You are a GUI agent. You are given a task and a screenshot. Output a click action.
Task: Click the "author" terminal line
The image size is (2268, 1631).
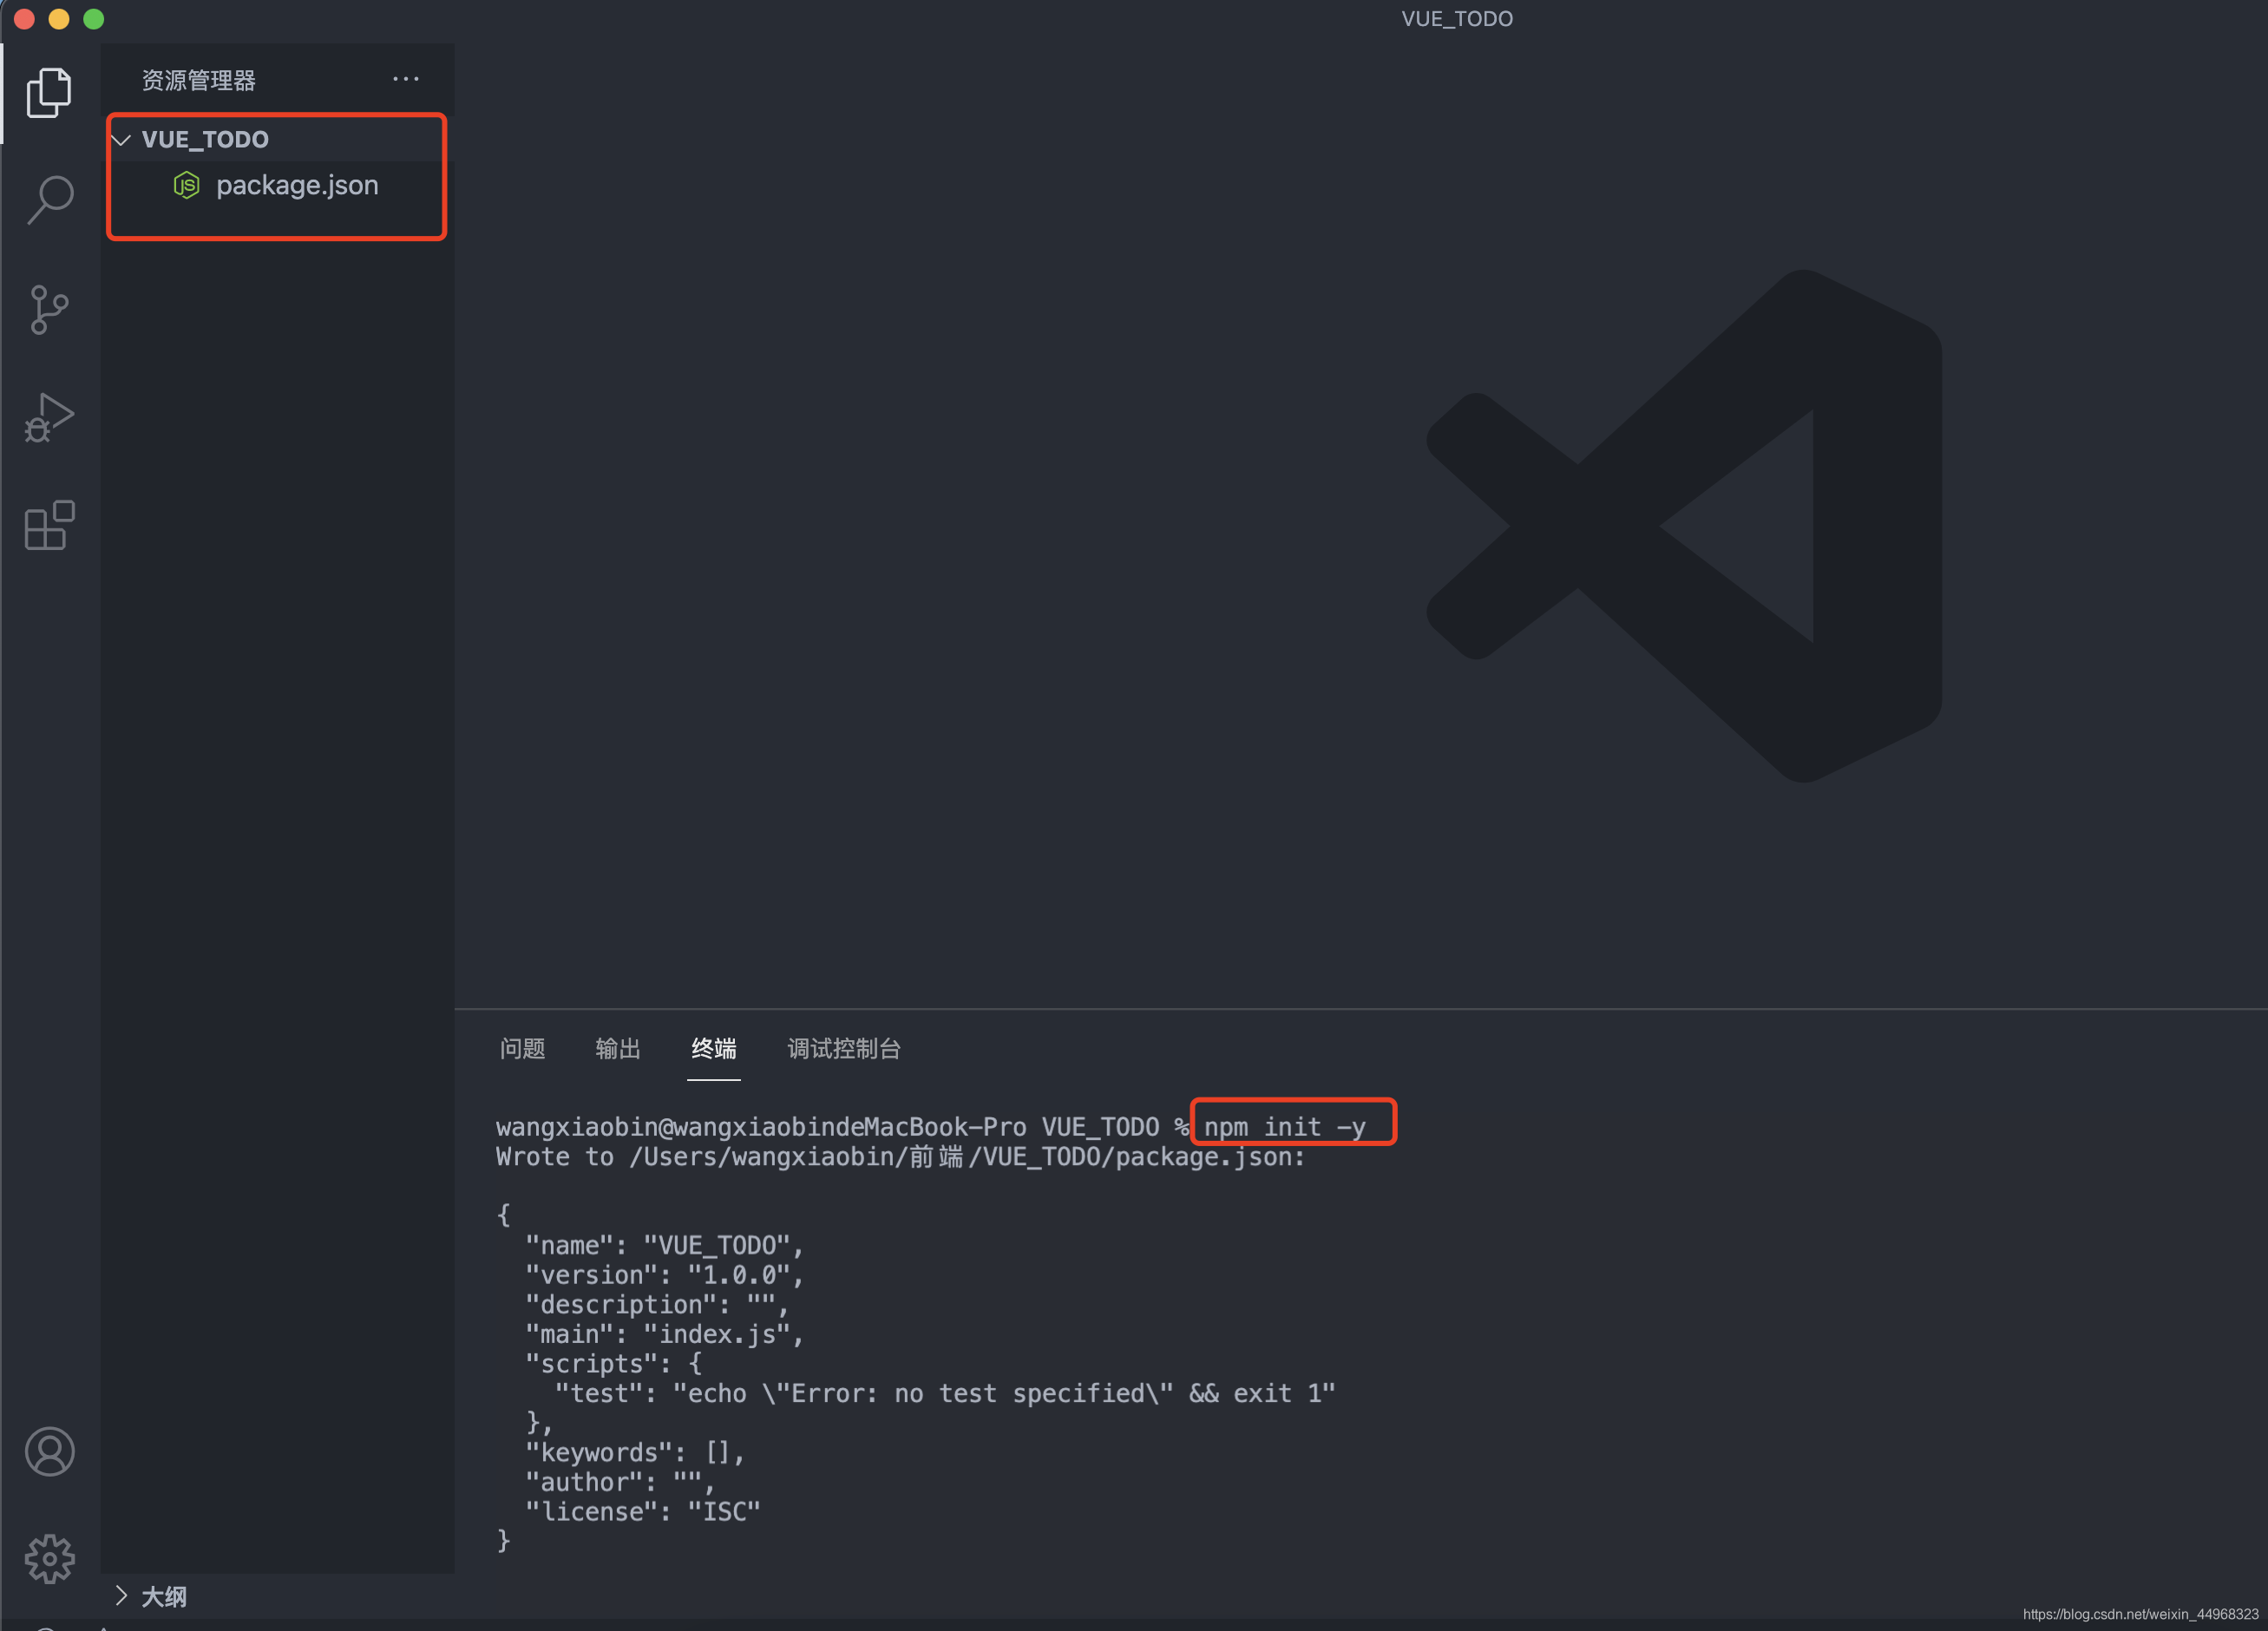point(620,1482)
